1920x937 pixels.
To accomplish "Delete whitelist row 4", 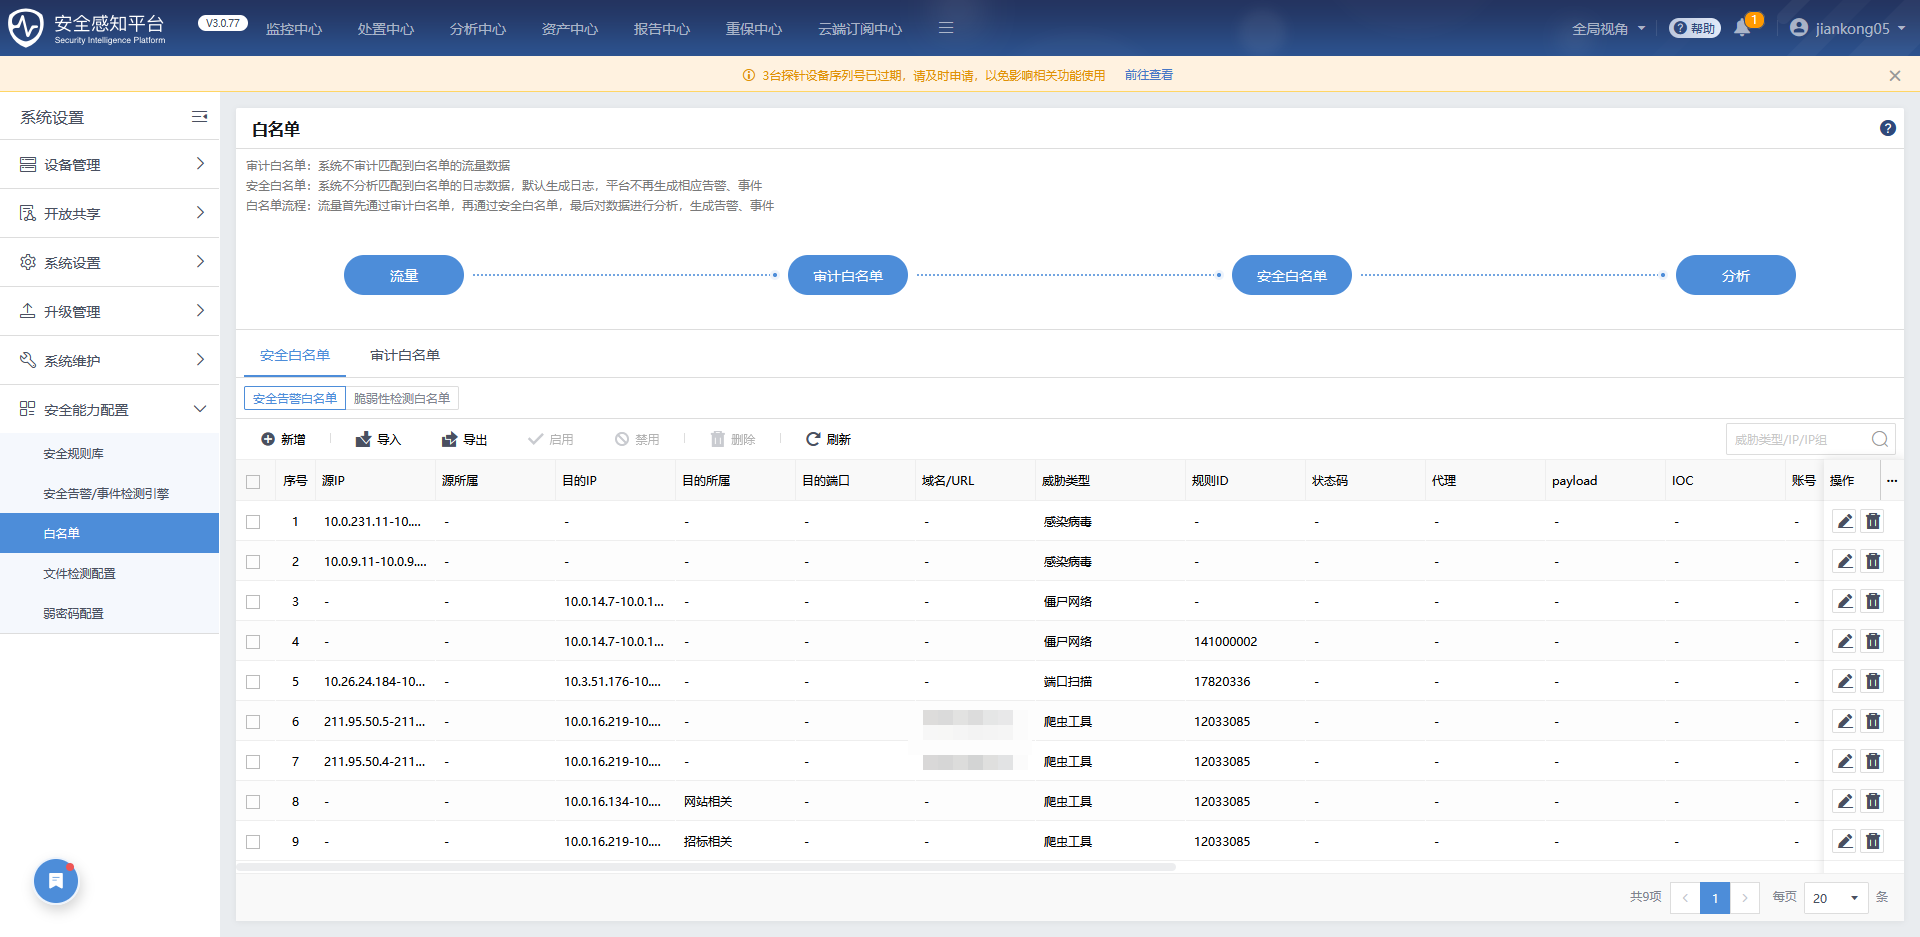I will (x=1873, y=641).
